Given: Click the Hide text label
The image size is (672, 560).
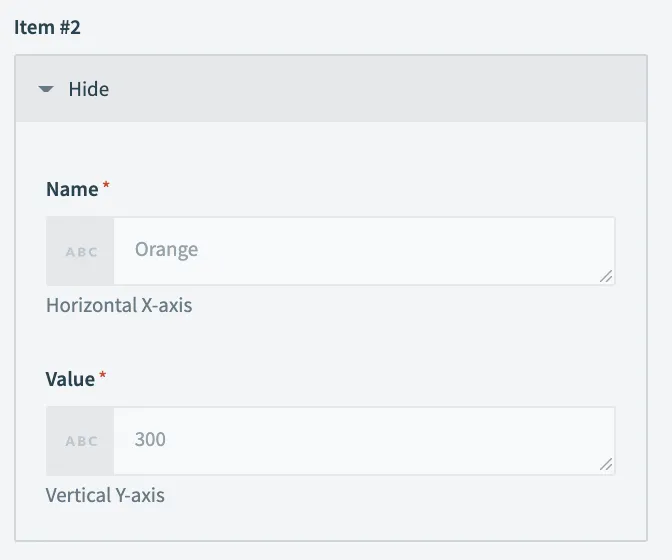Looking at the screenshot, I should 88,89.
